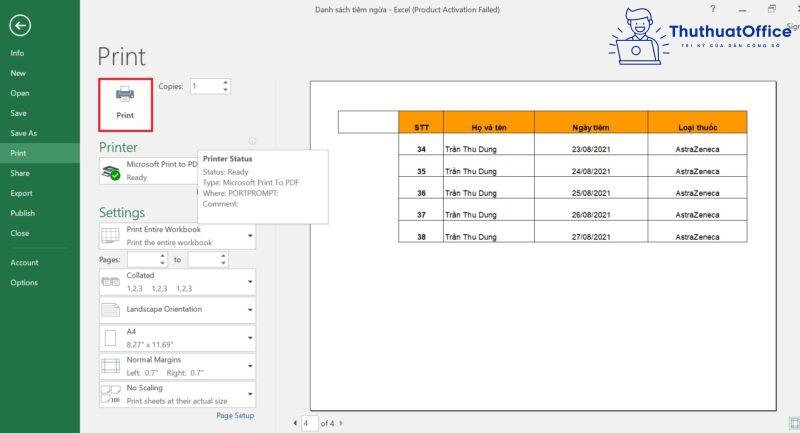Click 'Trần Thu Dung' in row 35

click(471, 171)
